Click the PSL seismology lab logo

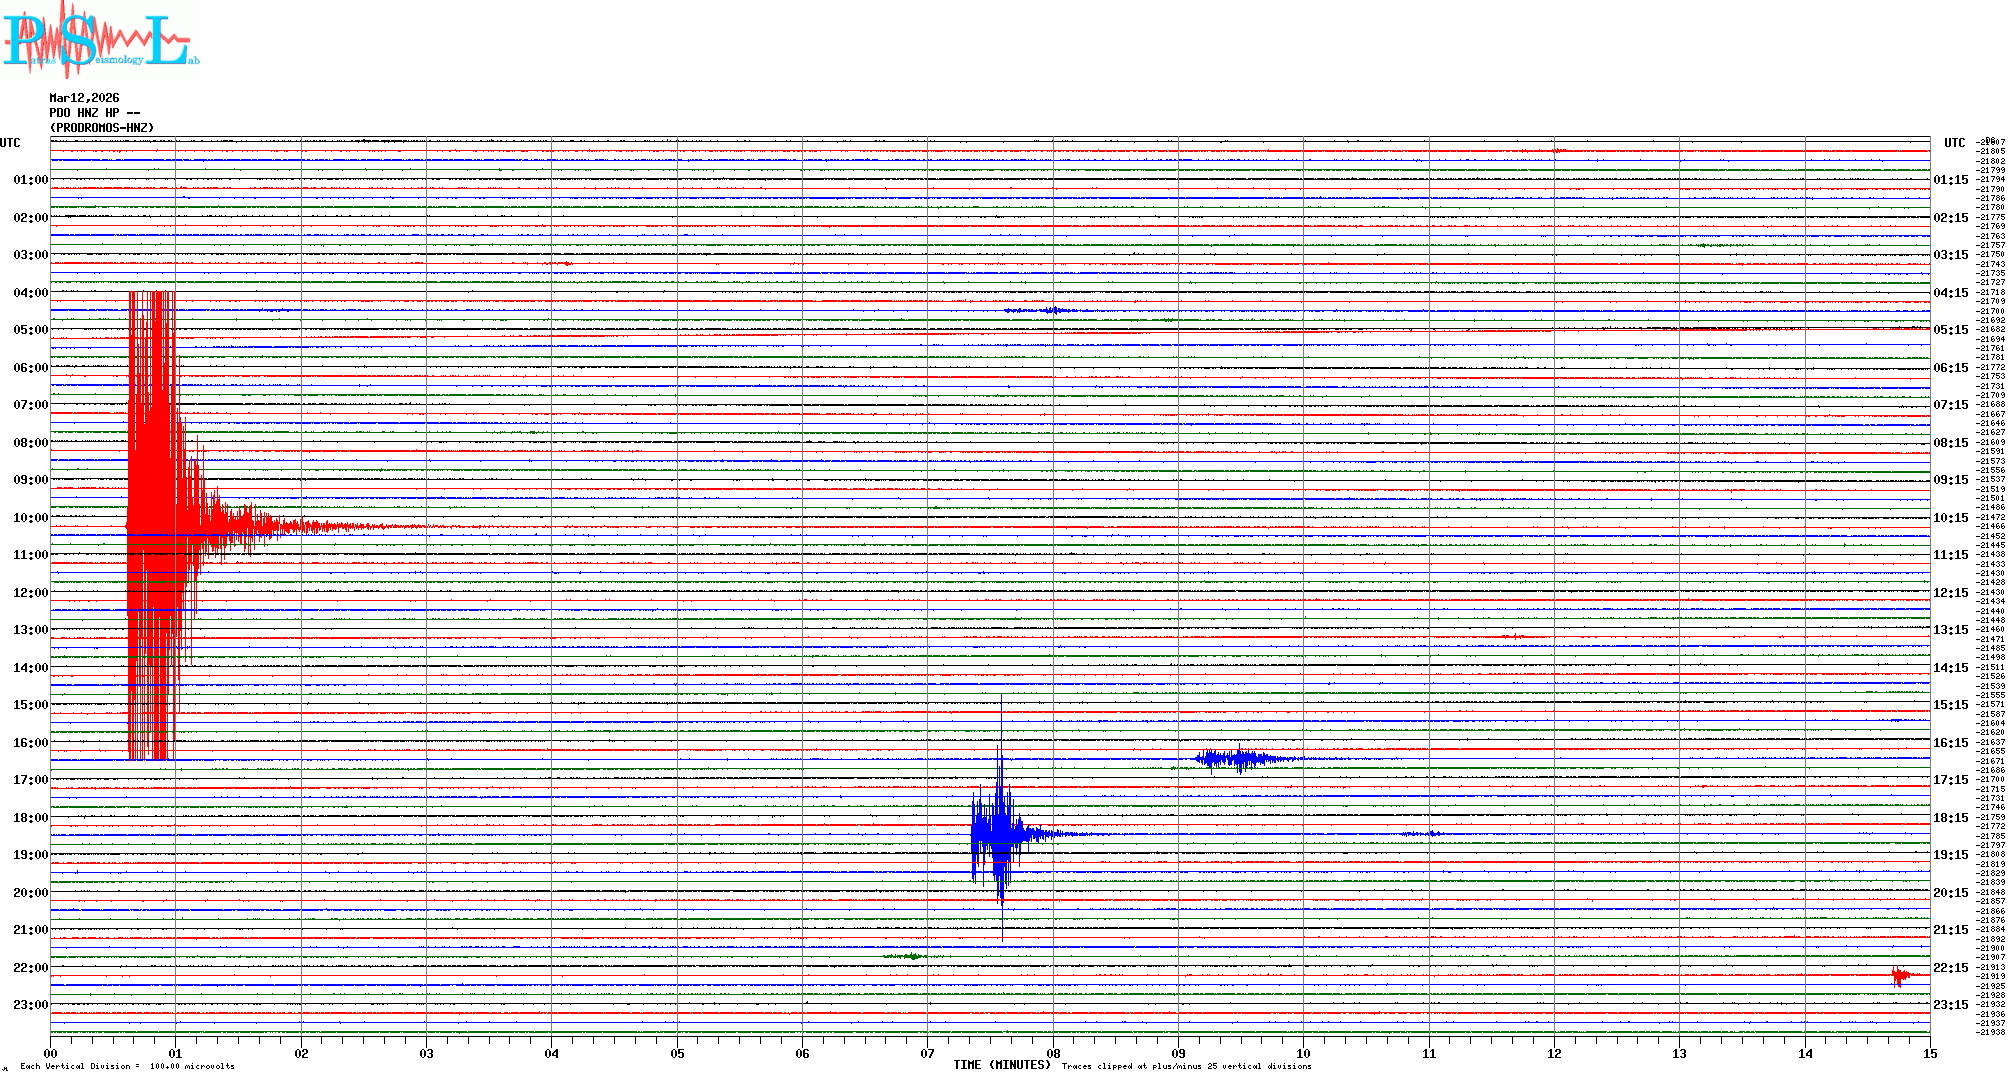coord(100,40)
